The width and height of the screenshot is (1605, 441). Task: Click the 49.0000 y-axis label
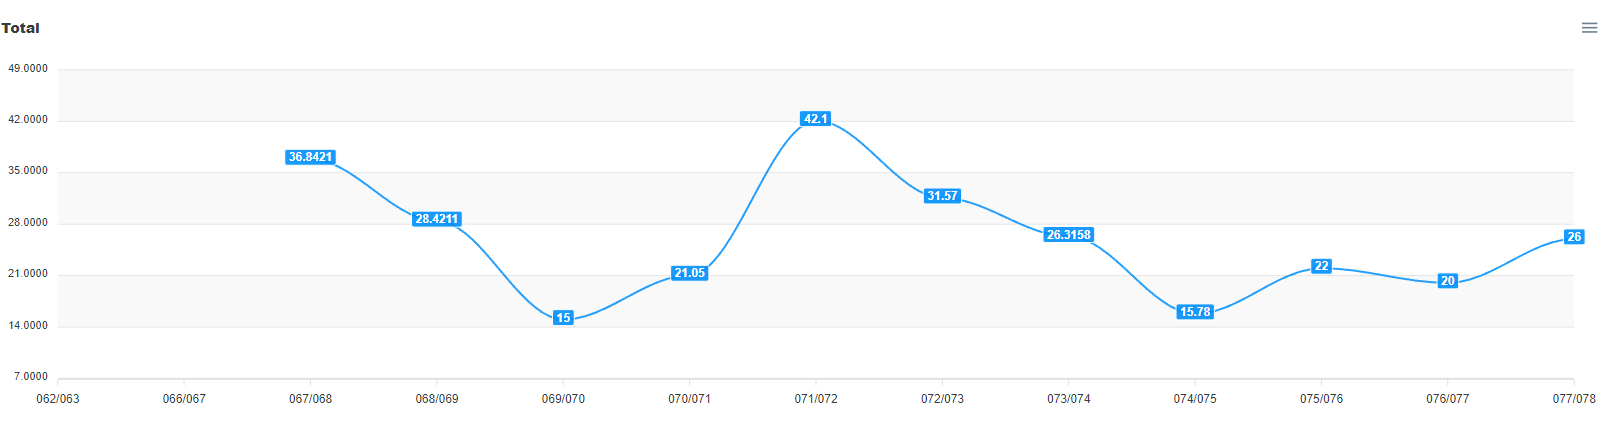click(x=28, y=69)
